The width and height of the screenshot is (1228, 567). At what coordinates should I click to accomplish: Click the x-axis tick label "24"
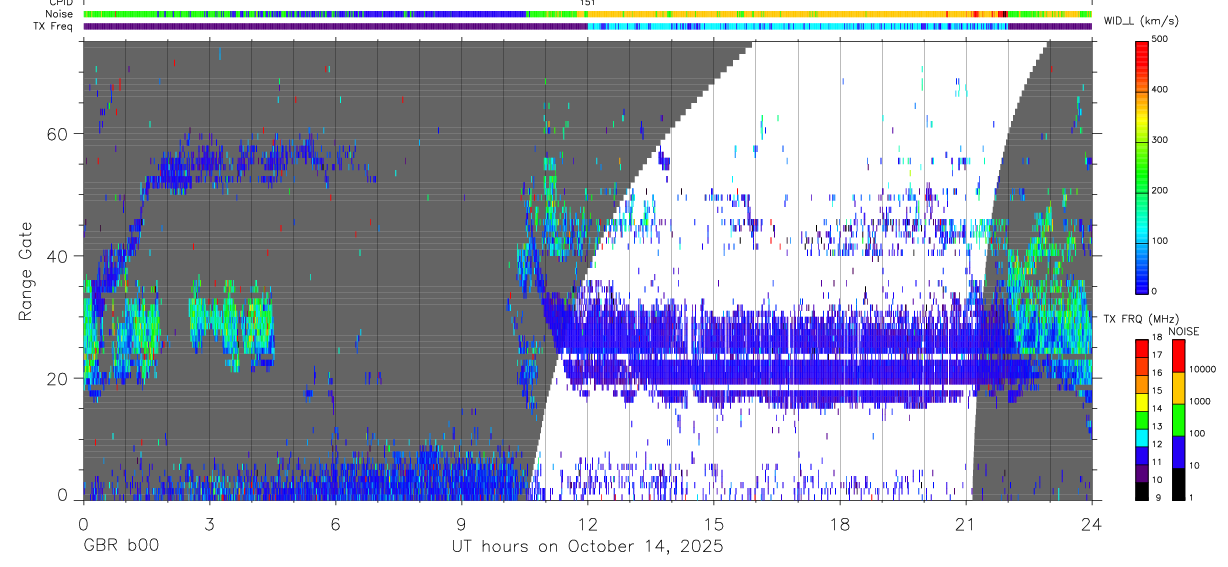[1092, 524]
